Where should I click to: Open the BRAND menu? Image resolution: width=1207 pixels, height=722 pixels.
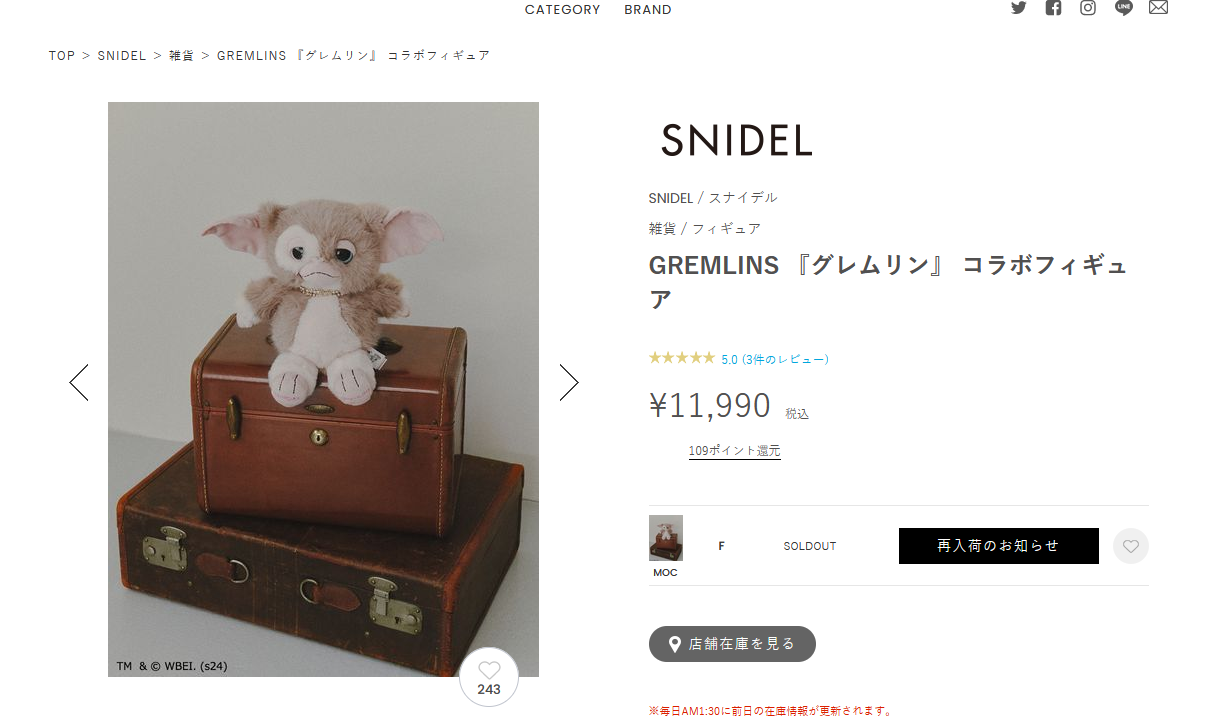[648, 10]
